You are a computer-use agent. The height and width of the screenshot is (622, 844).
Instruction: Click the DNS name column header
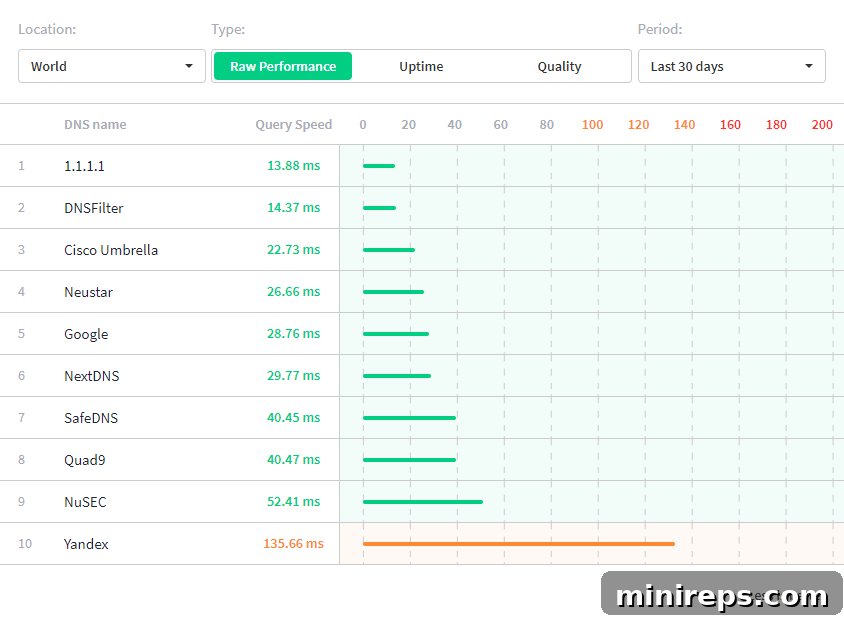(95, 124)
